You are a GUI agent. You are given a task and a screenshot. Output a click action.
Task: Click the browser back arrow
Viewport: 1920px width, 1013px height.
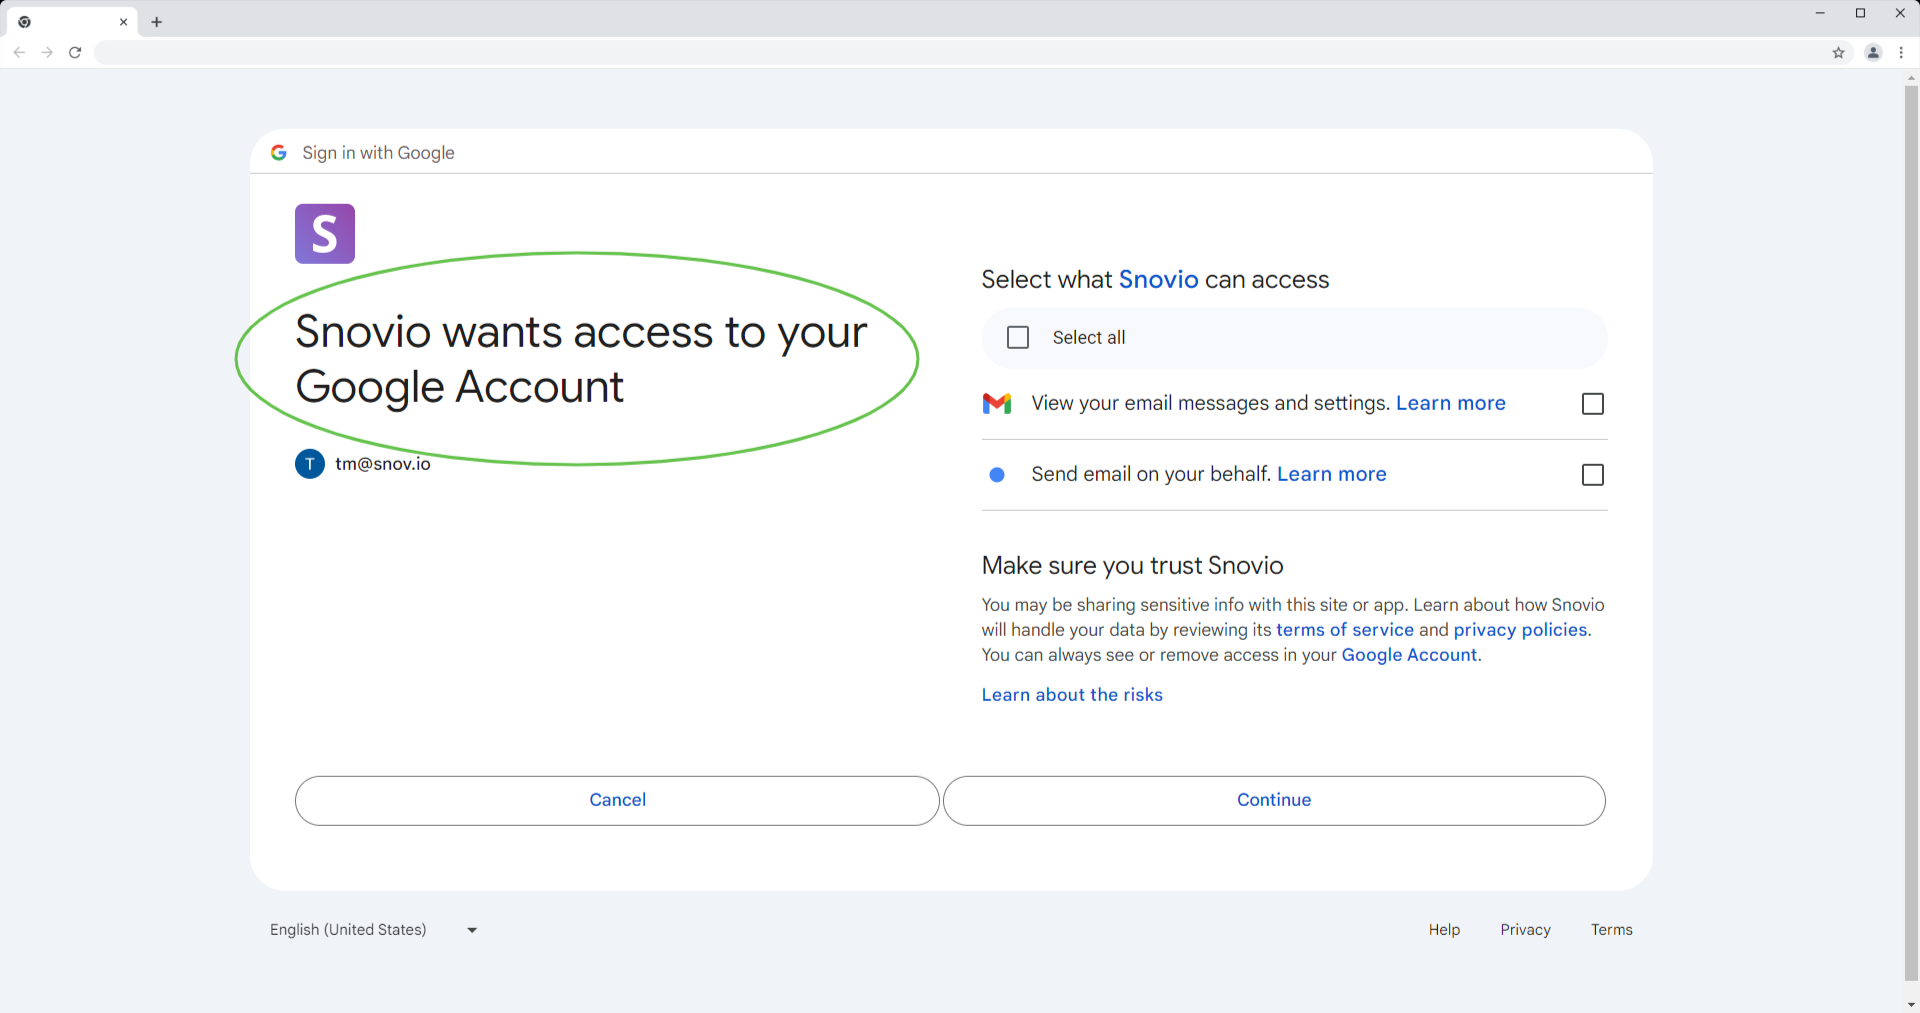(x=19, y=52)
